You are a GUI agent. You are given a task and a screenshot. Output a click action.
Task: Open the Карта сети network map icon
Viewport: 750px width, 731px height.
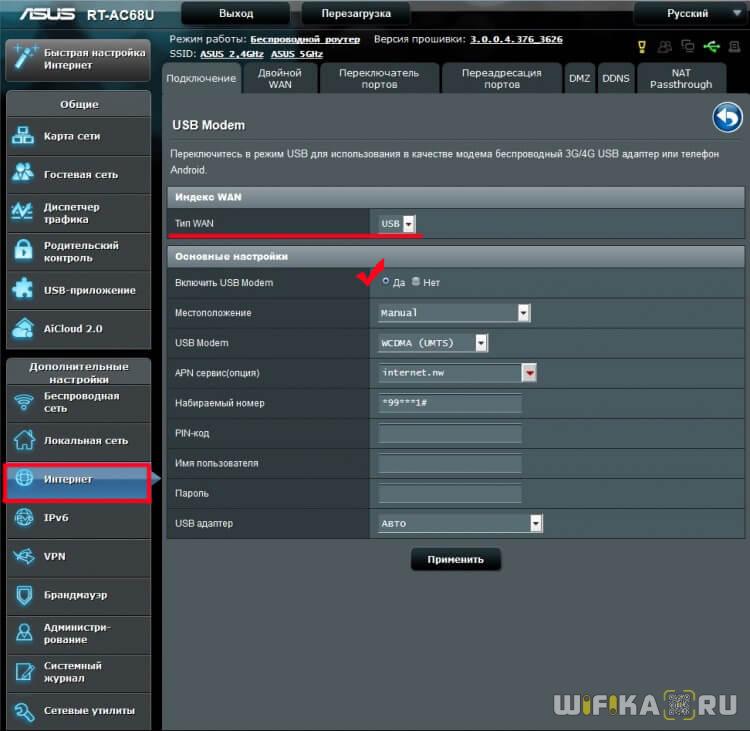[x=23, y=136]
